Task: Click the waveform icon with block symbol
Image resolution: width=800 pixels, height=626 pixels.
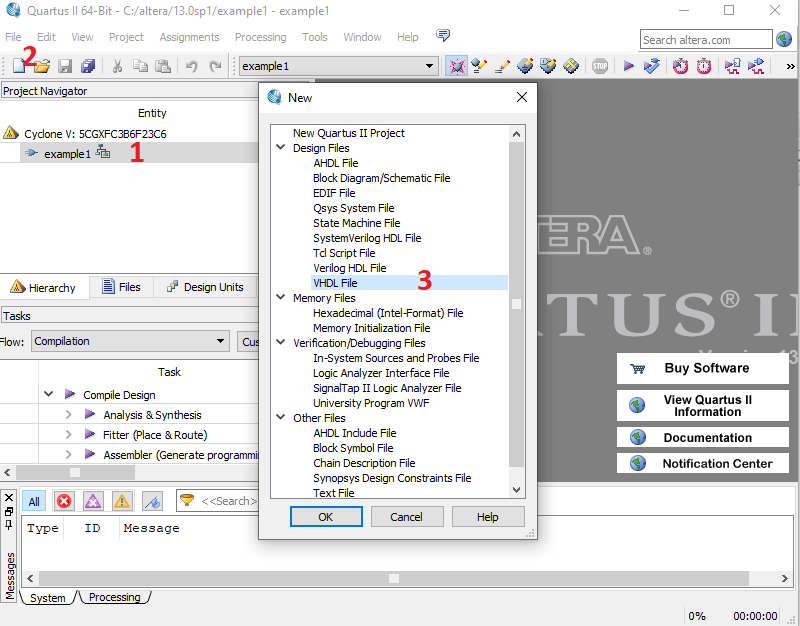Action: pos(733,66)
